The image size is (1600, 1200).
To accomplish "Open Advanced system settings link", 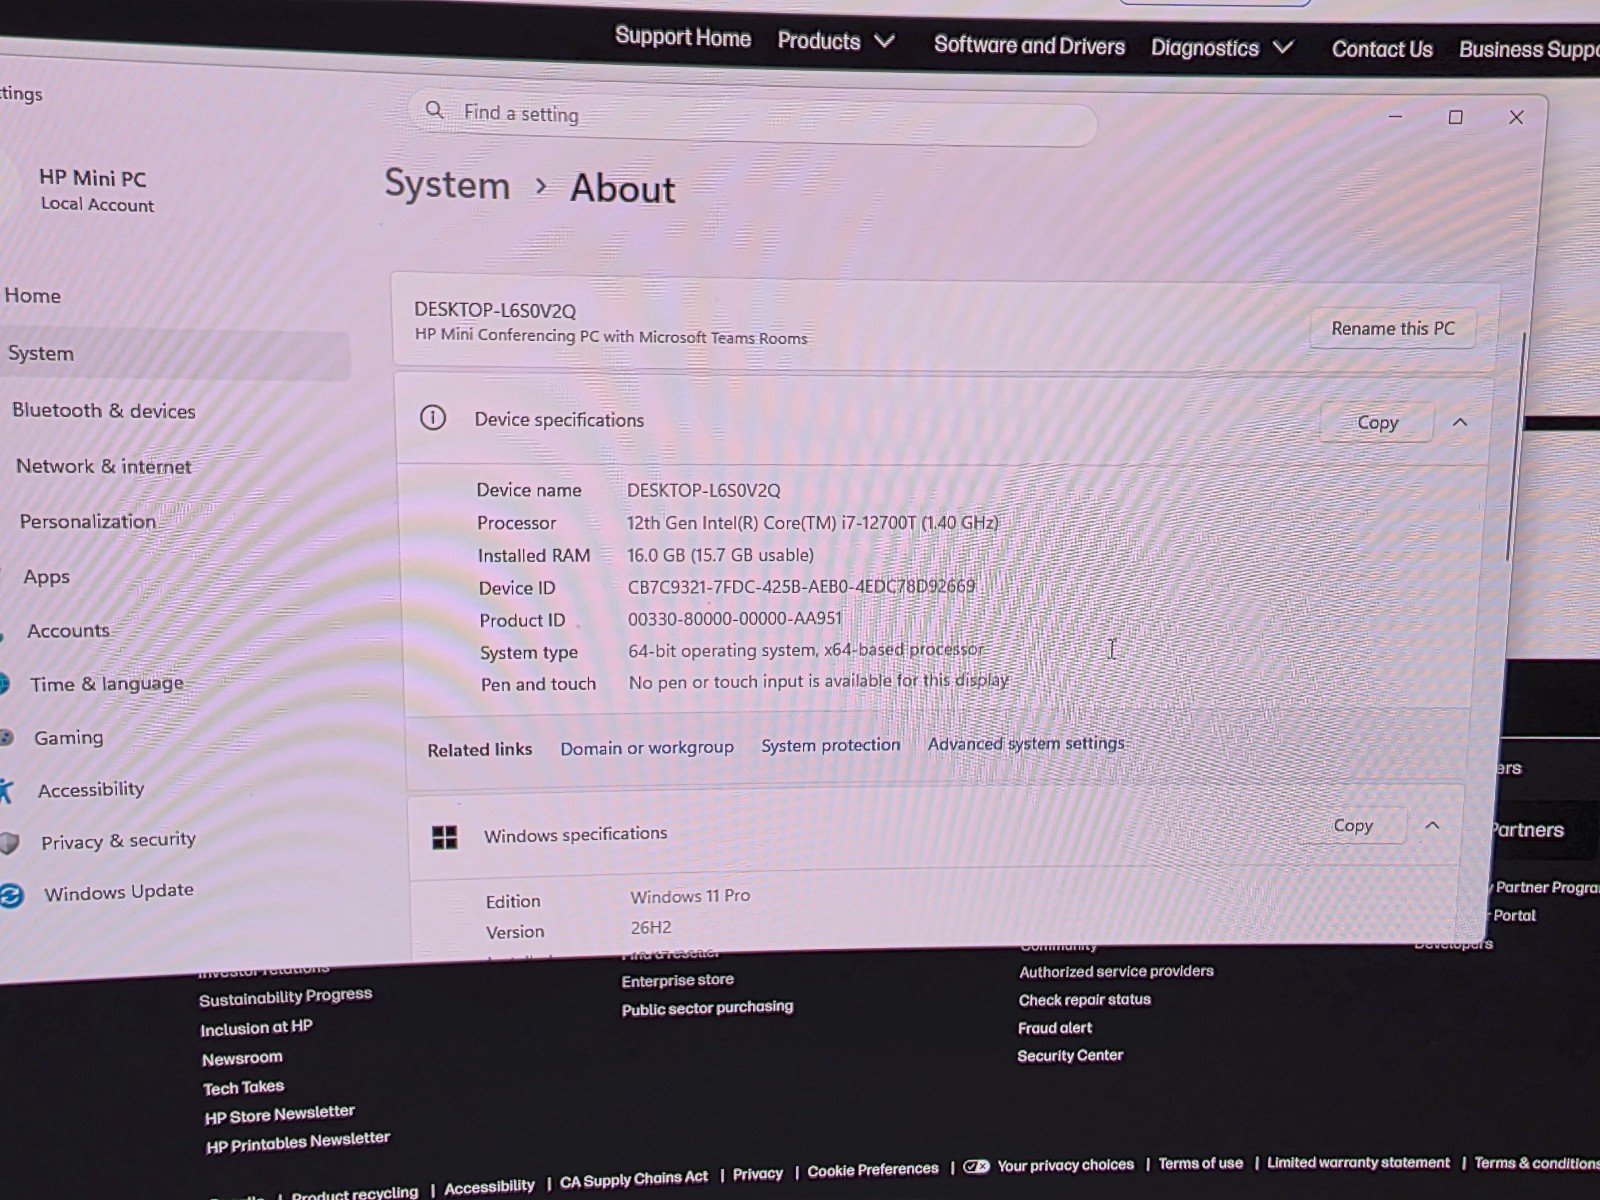I will (x=1026, y=743).
